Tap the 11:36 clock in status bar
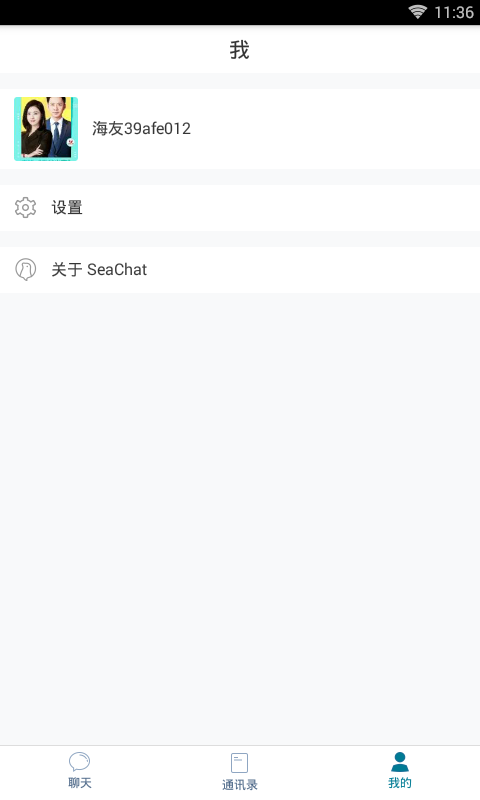 [x=454, y=12]
